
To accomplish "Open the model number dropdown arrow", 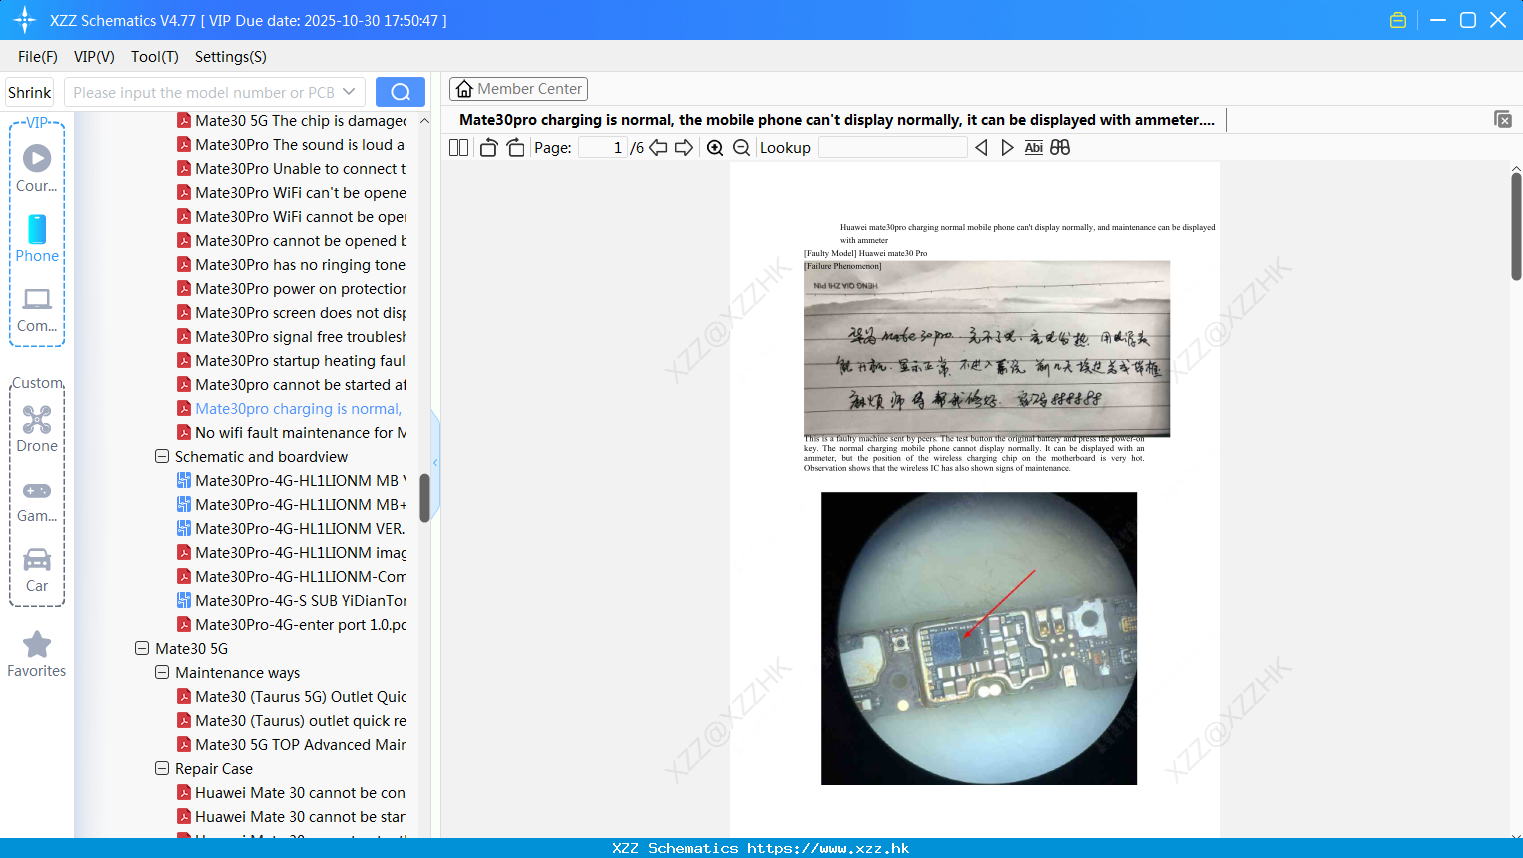I will 349,92.
